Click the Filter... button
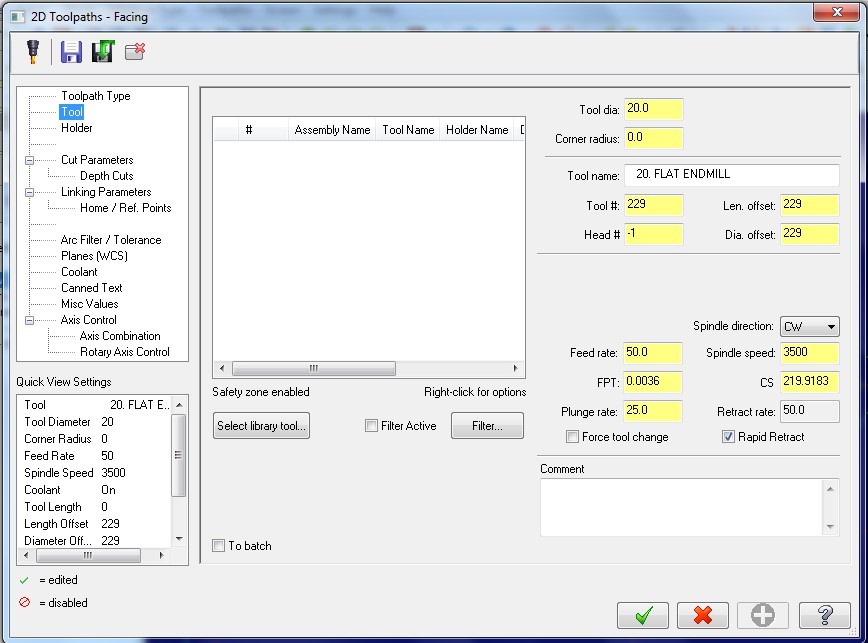Screen dimensions: 868x643 pos(487,426)
